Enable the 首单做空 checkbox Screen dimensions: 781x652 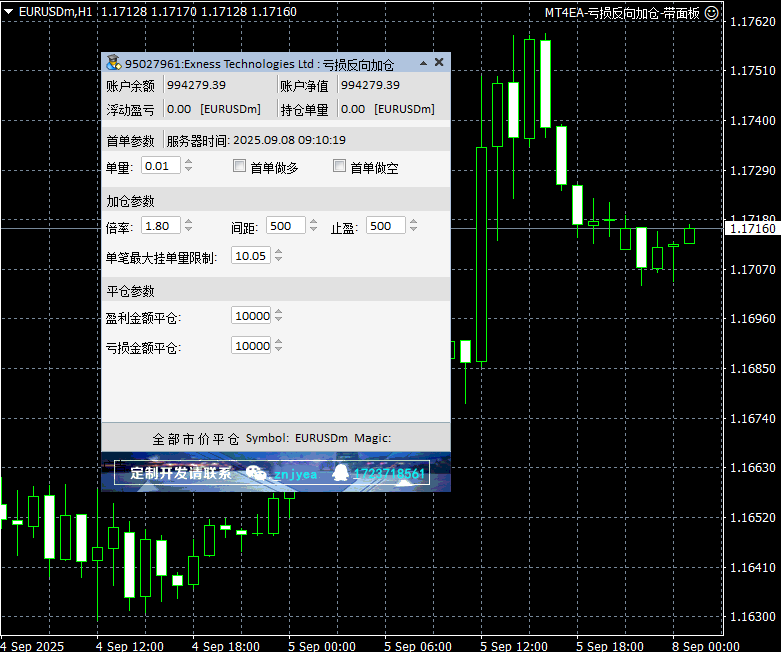click(339, 167)
